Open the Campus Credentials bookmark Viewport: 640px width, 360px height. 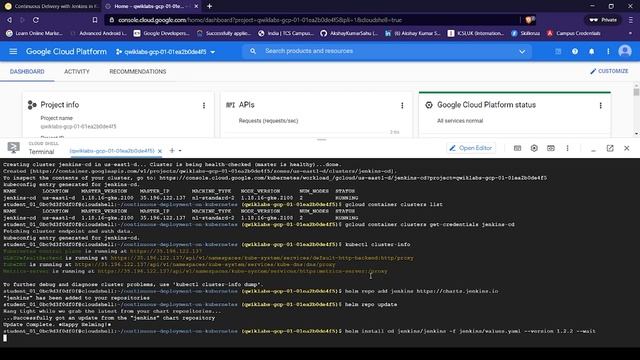click(573, 33)
